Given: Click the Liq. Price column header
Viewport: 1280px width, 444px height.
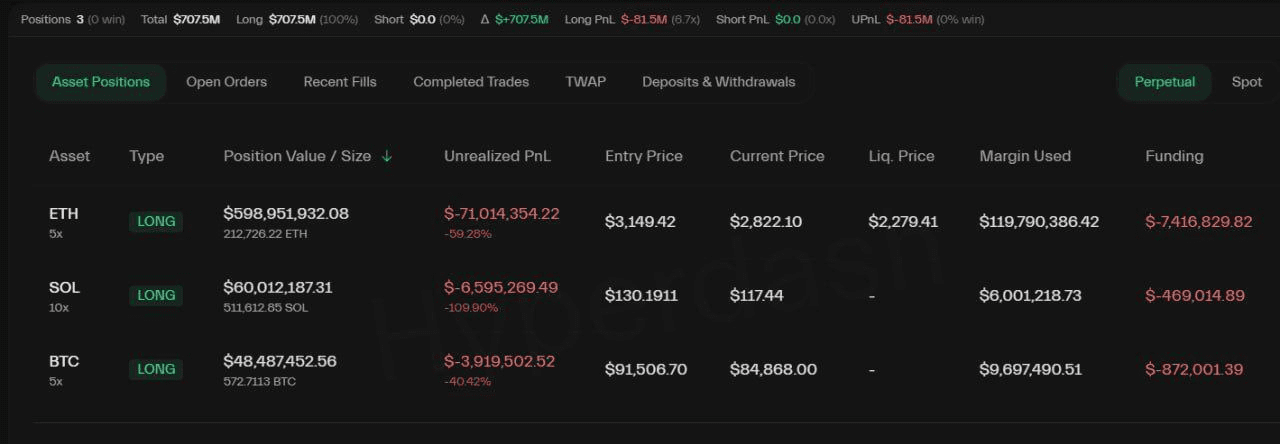Looking at the screenshot, I should (901, 156).
